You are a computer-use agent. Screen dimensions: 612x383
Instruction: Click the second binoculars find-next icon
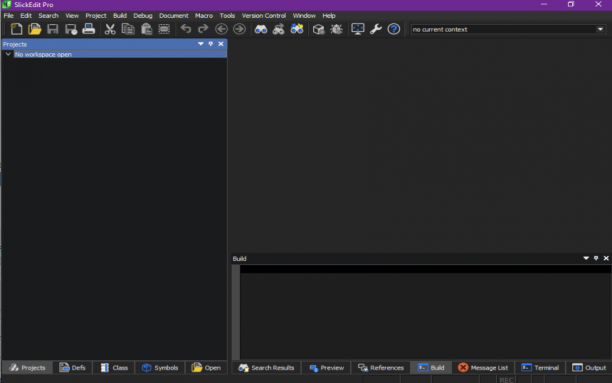(x=279, y=29)
